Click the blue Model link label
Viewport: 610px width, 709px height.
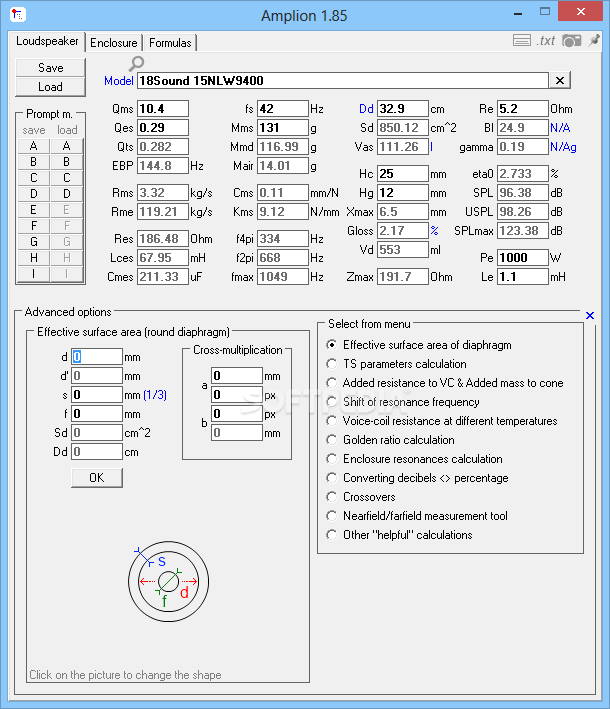[x=118, y=81]
